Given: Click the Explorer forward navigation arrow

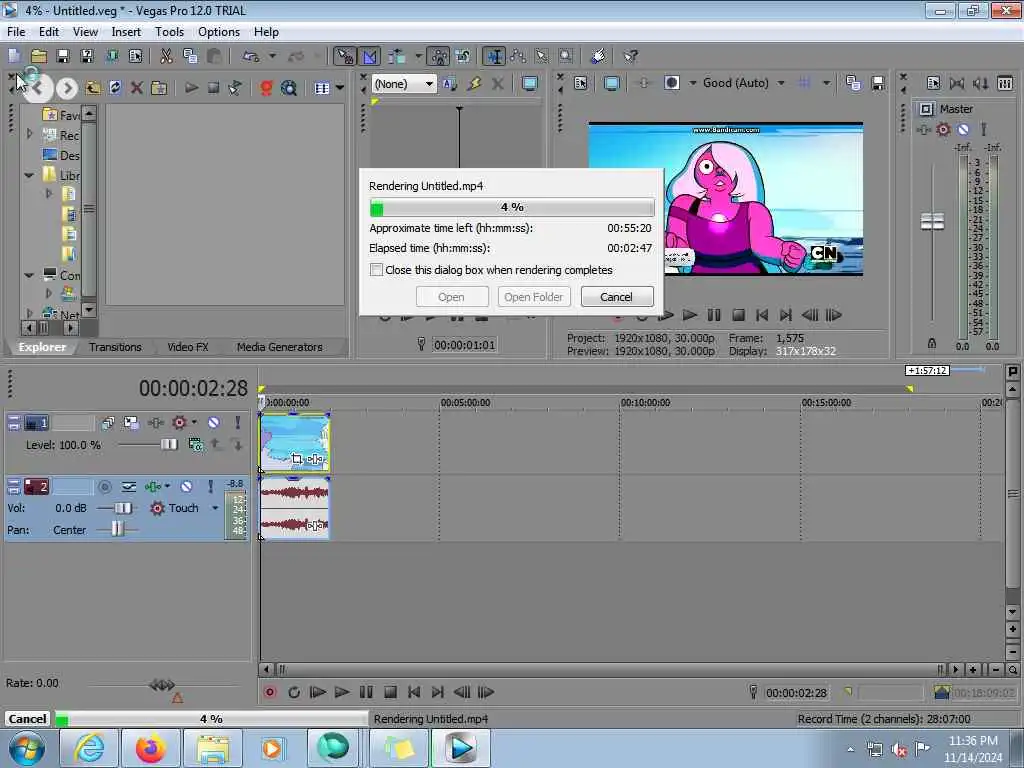Looking at the screenshot, I should pyautogui.click(x=67, y=88).
